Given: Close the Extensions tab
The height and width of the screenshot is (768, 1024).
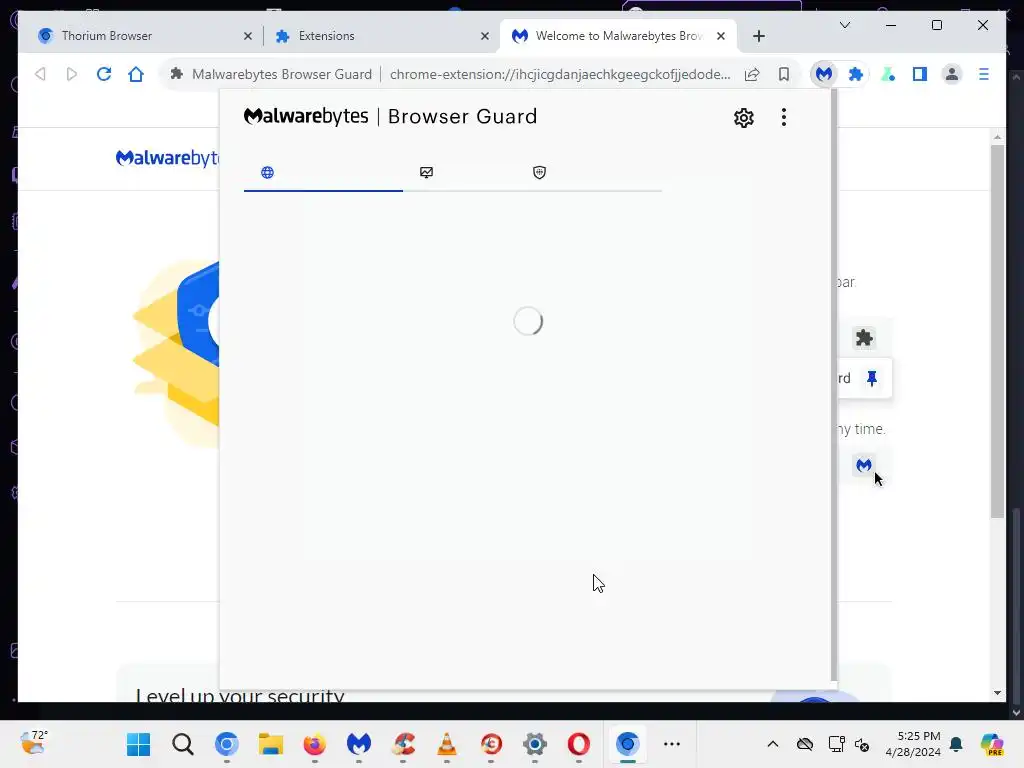Looking at the screenshot, I should click(x=485, y=37).
